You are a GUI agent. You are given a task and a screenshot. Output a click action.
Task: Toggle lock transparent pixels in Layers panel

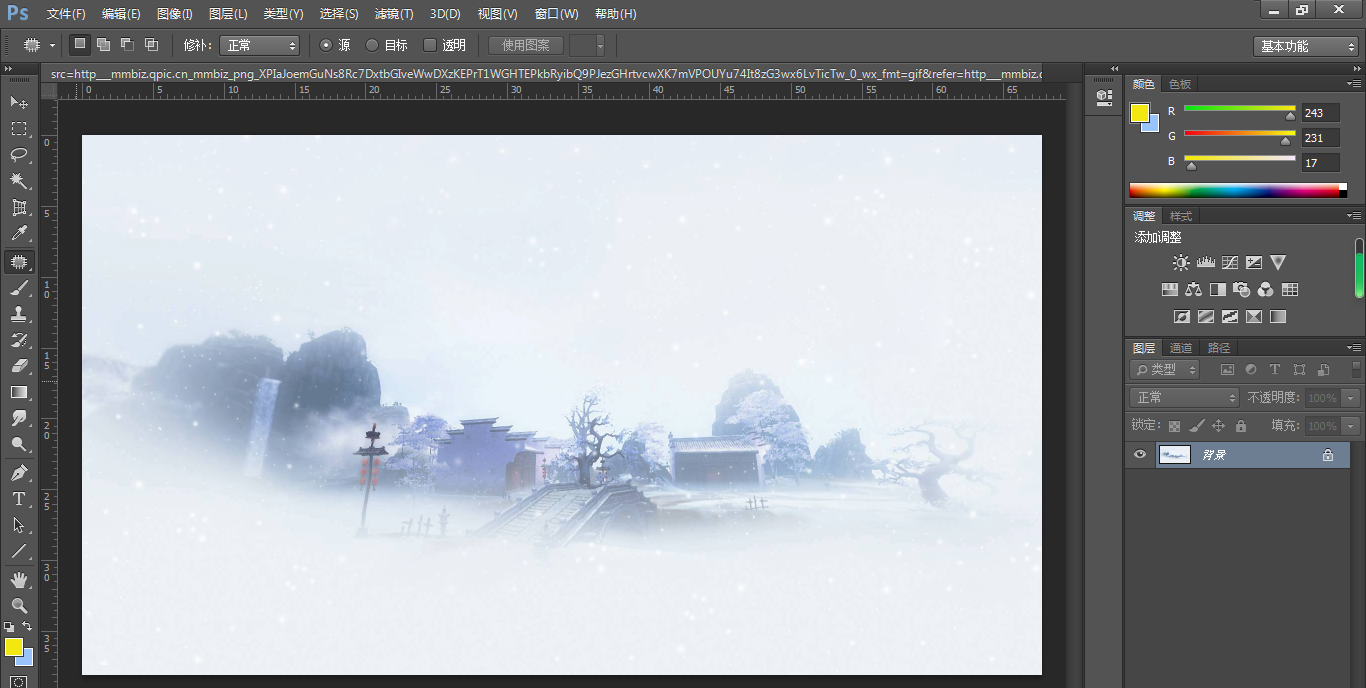click(1174, 426)
